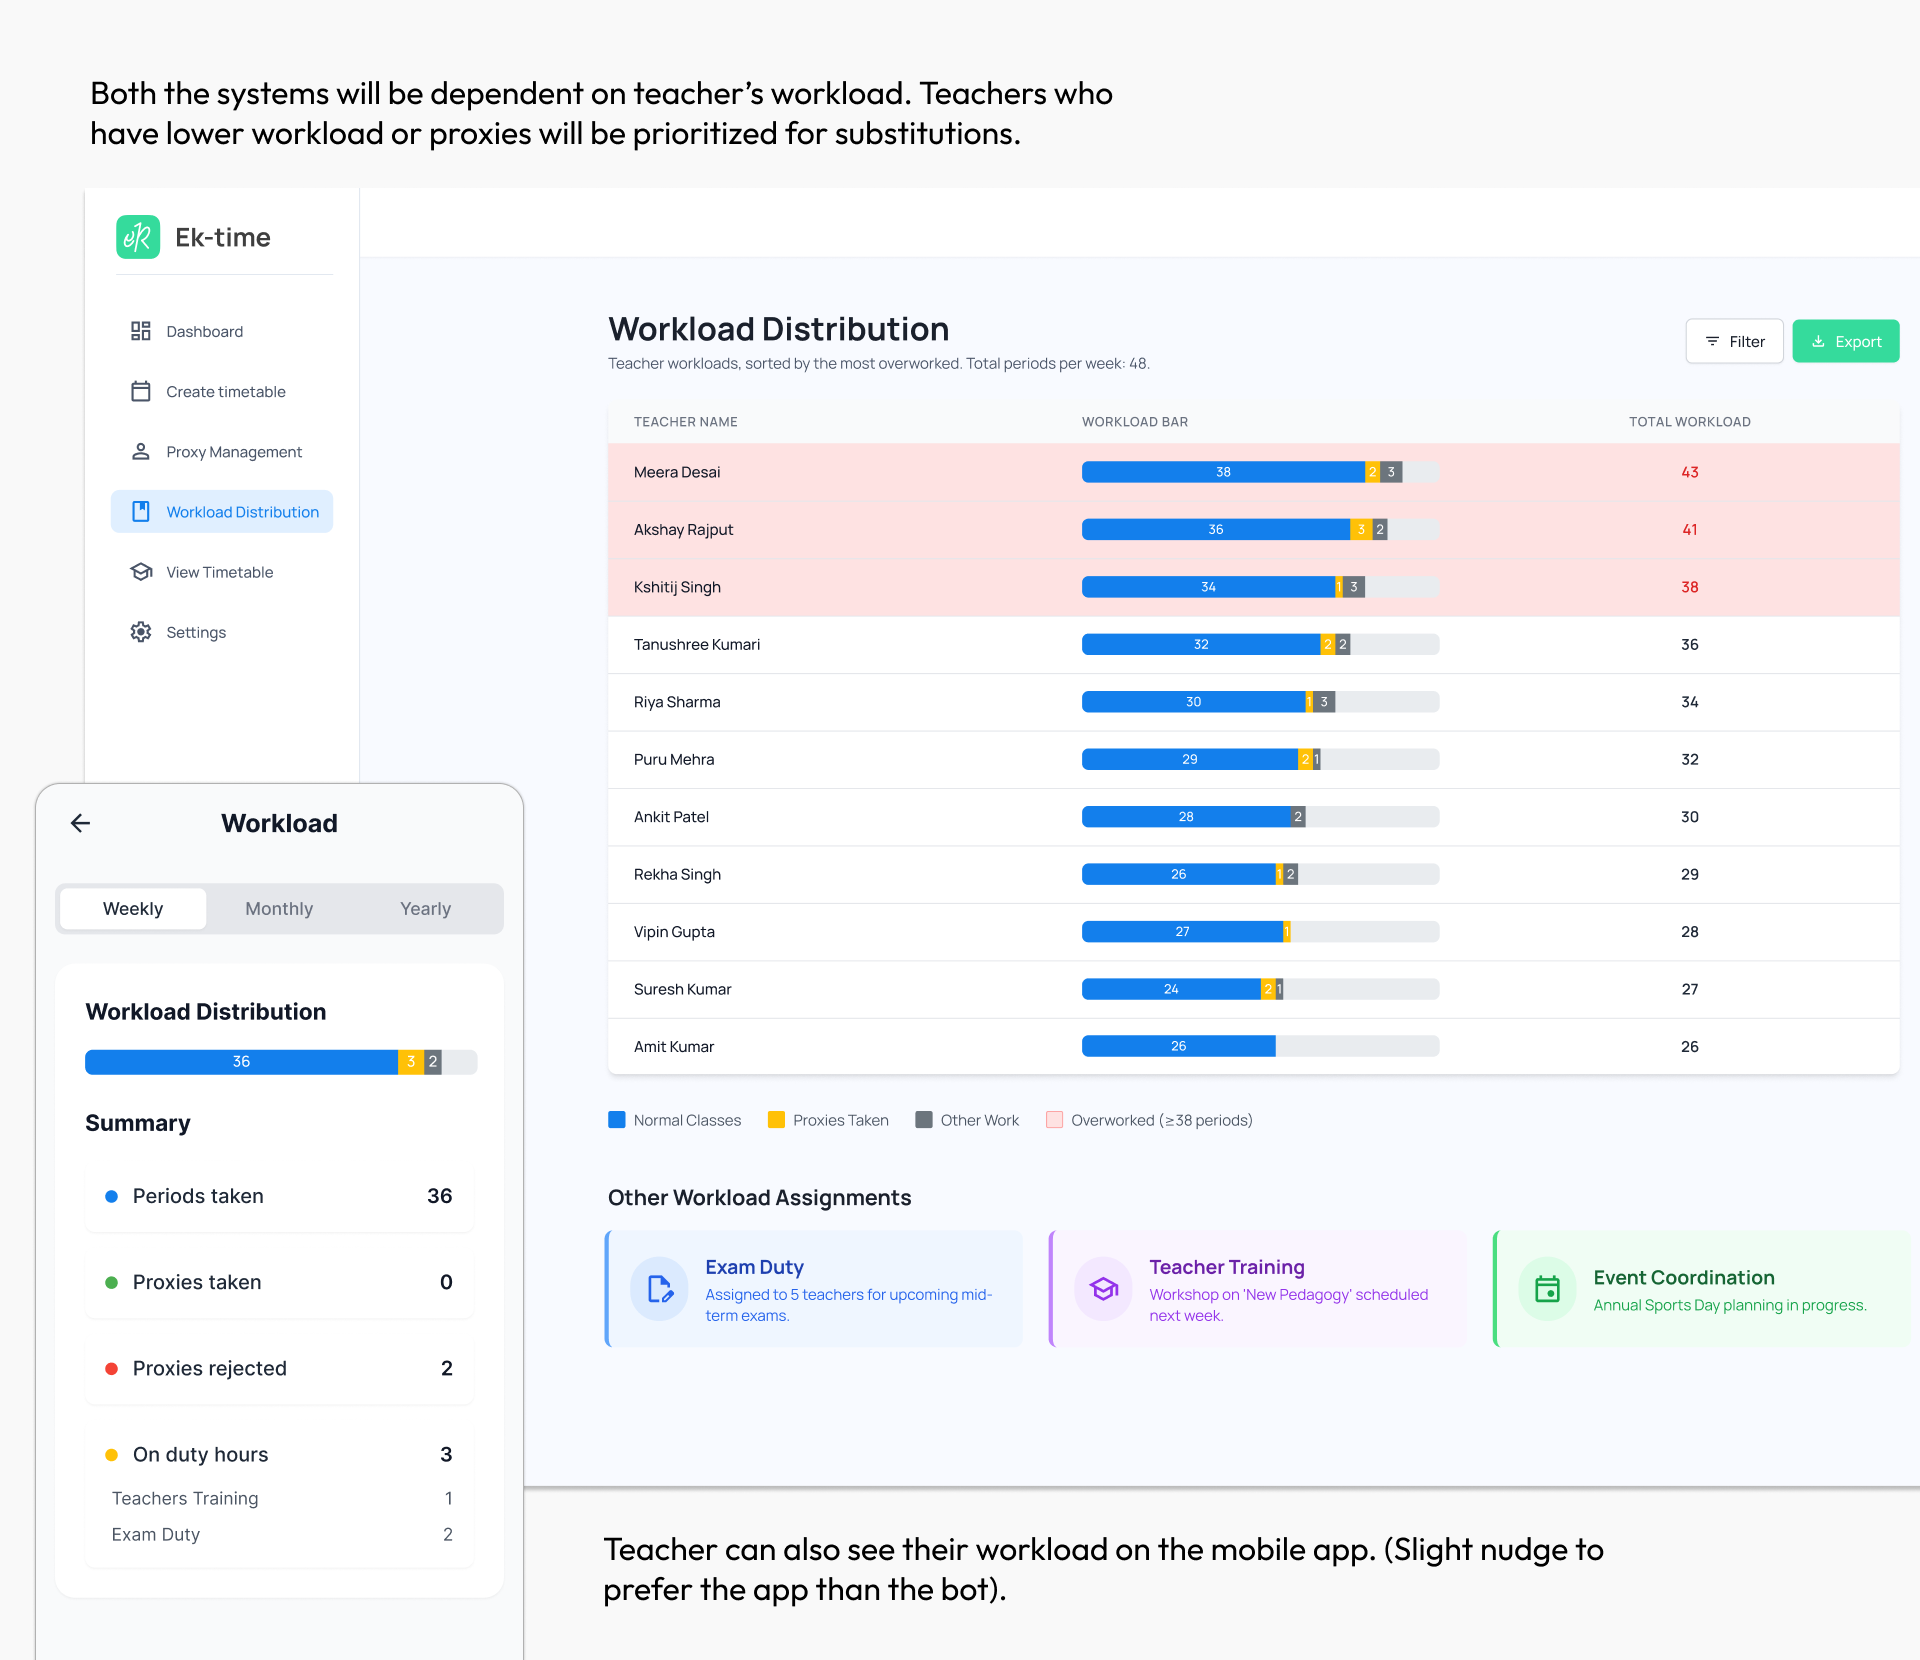Click the Proxies Taken yellow legend swatch
The height and width of the screenshot is (1660, 1920).
(776, 1120)
